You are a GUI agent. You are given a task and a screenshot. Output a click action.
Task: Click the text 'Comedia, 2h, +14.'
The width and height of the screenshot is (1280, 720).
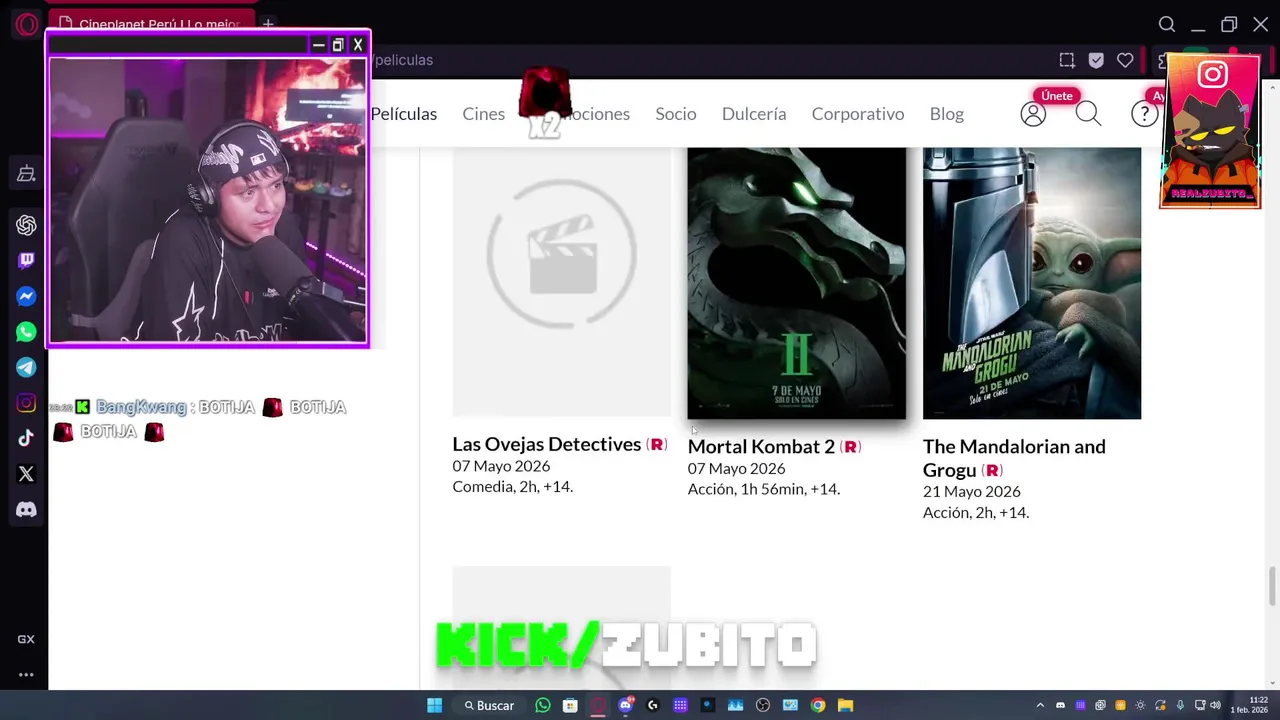(x=513, y=487)
